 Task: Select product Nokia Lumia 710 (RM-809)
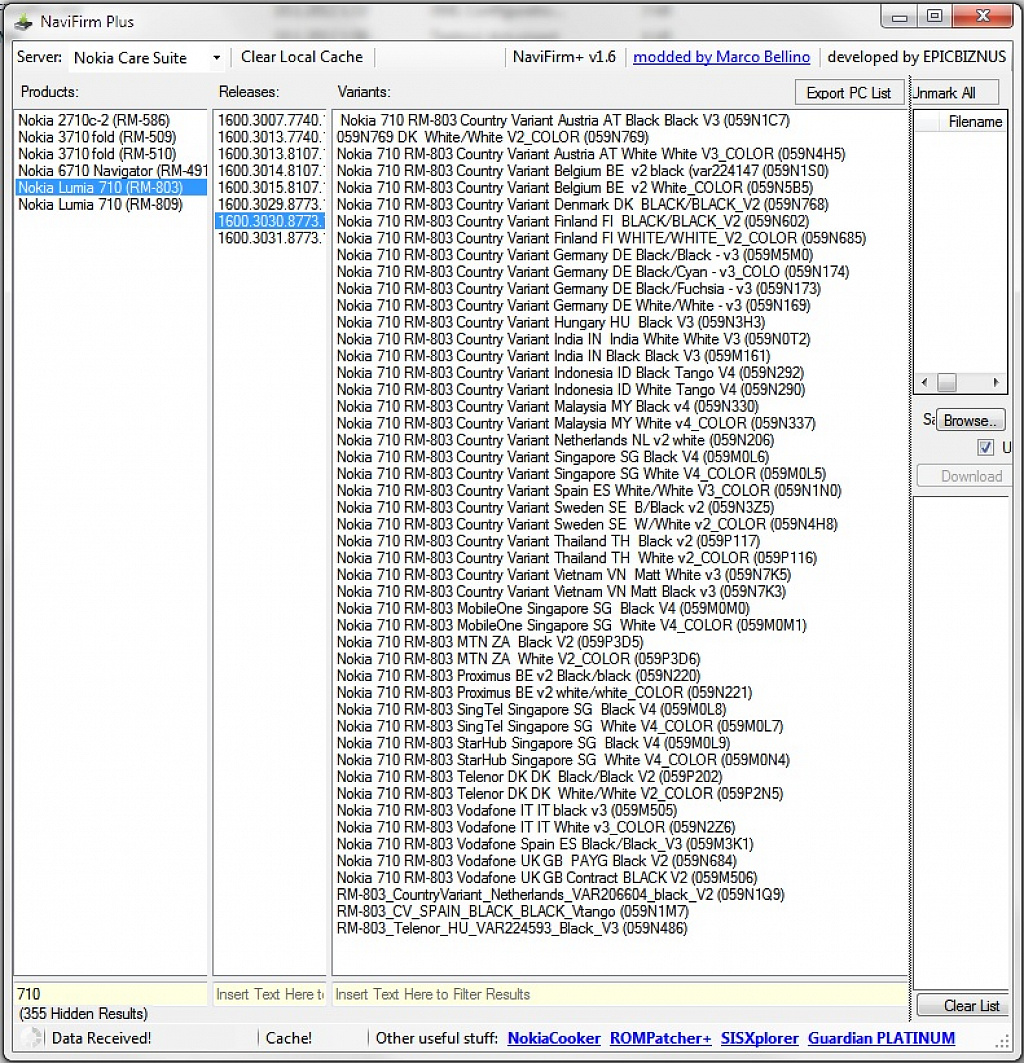point(100,205)
